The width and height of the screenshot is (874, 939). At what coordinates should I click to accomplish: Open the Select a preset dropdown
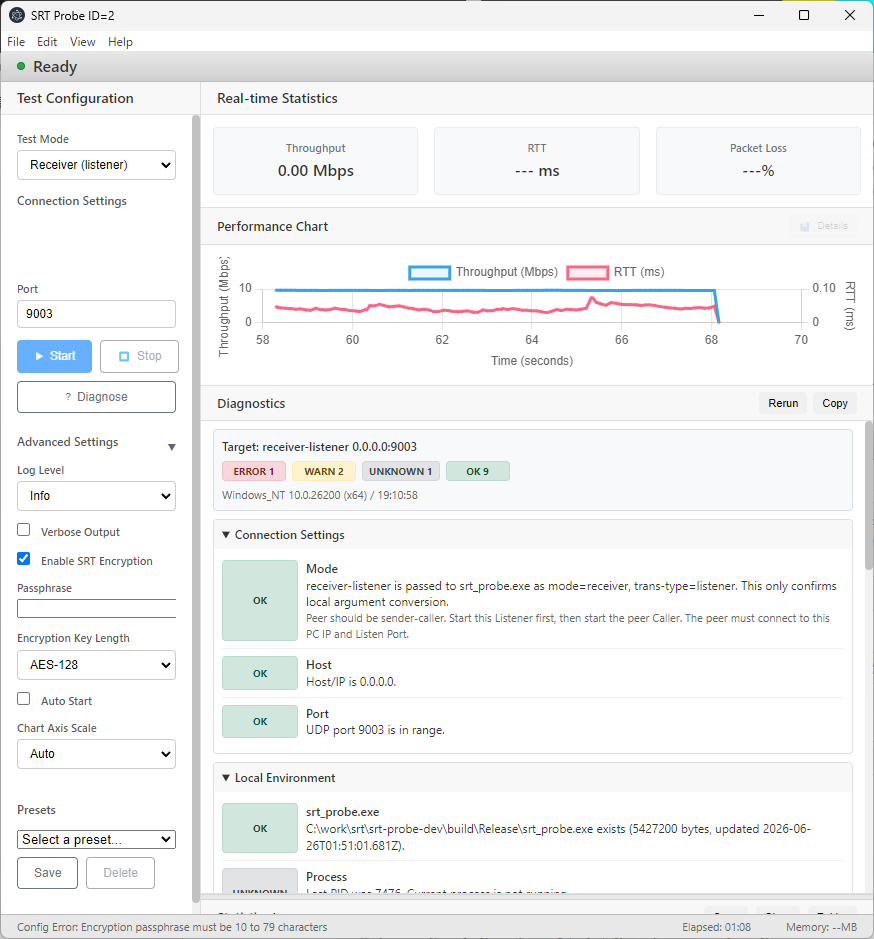tap(96, 840)
